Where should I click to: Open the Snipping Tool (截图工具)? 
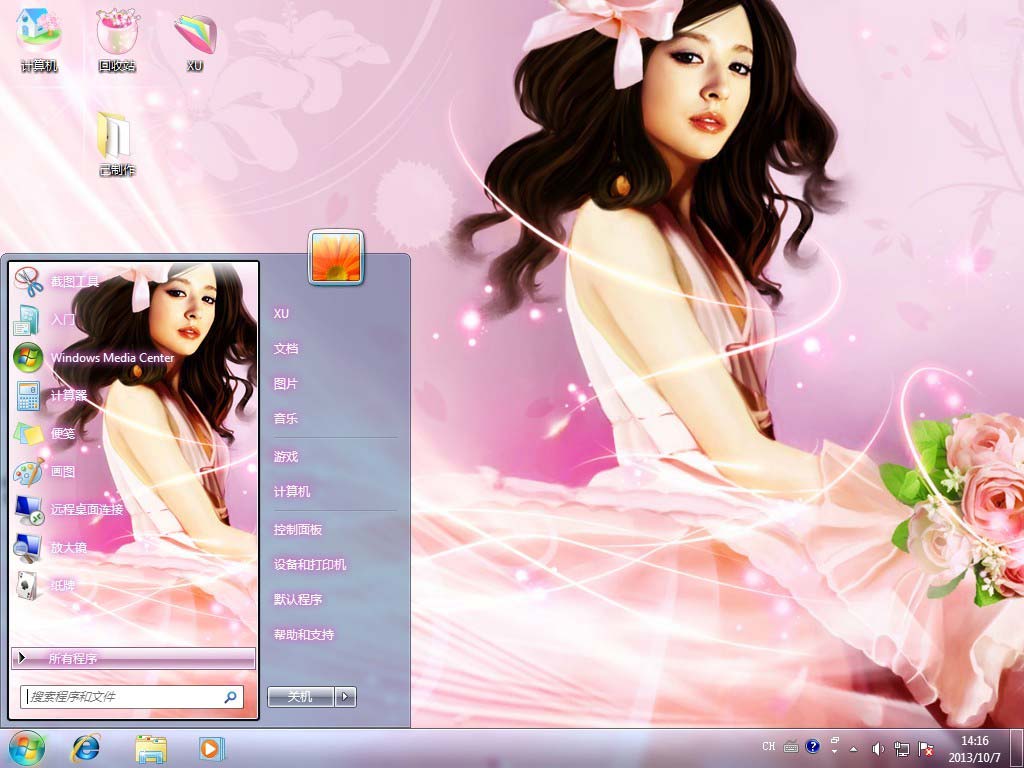(x=74, y=282)
